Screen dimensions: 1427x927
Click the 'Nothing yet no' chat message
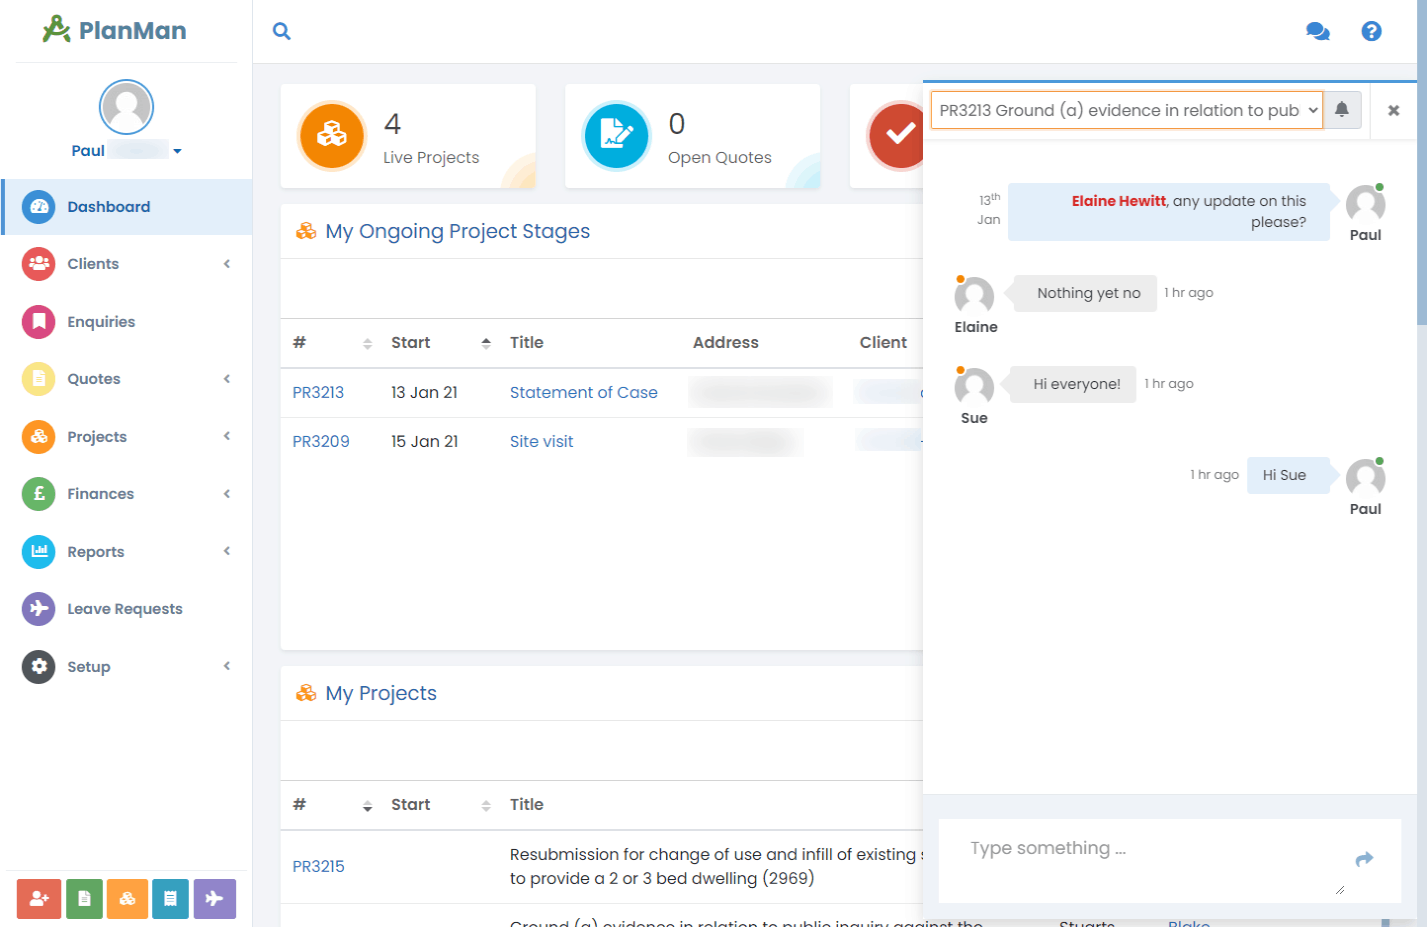[1088, 293]
